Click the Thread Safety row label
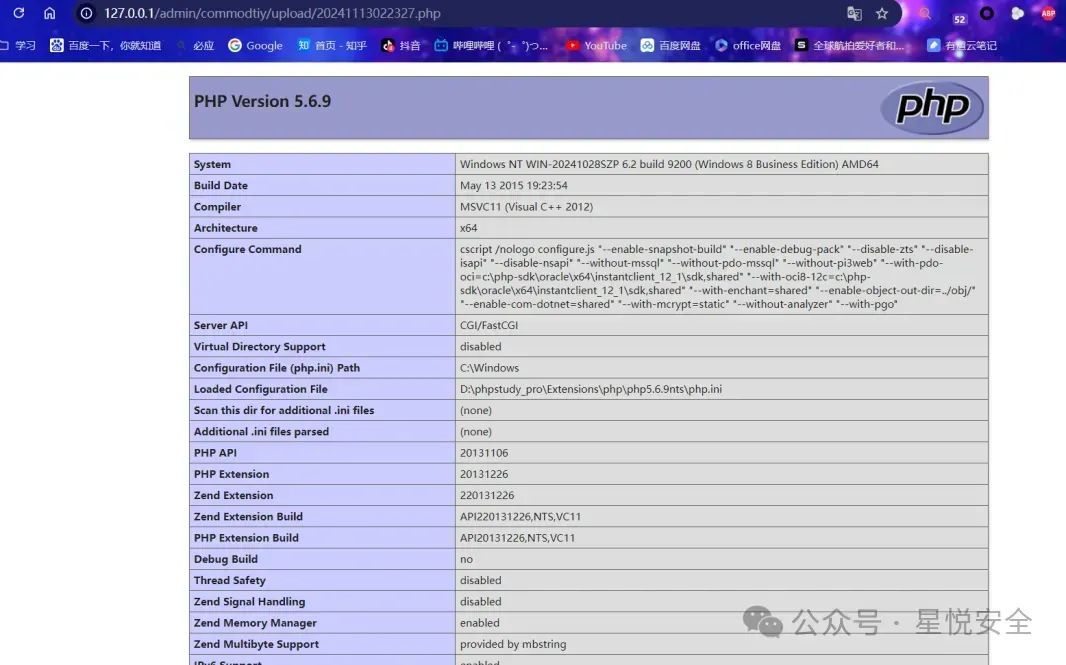1066x665 pixels. point(230,580)
